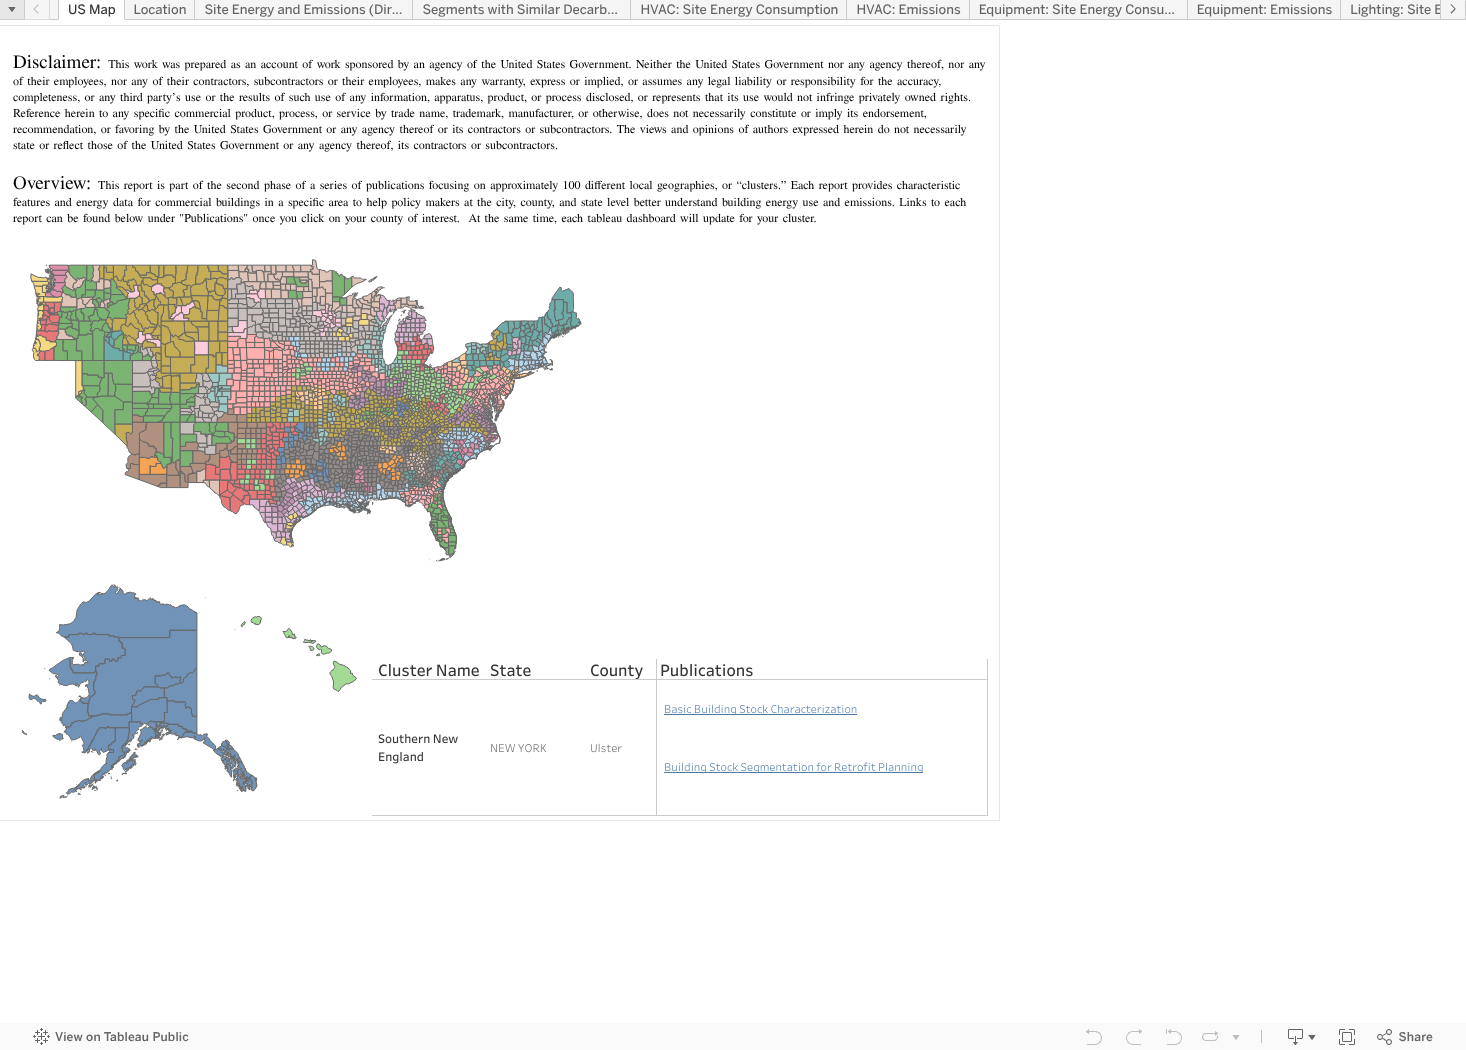Switch to HVAC: Site Energy Consumption tab
1466x1050 pixels.
tap(739, 9)
